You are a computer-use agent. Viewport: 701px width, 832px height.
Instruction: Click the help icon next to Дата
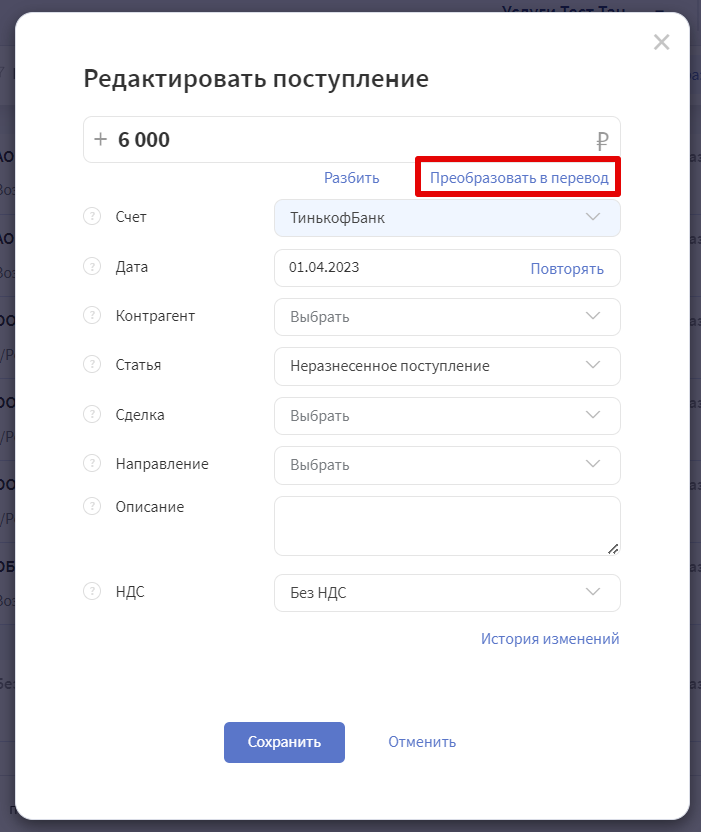click(x=92, y=266)
